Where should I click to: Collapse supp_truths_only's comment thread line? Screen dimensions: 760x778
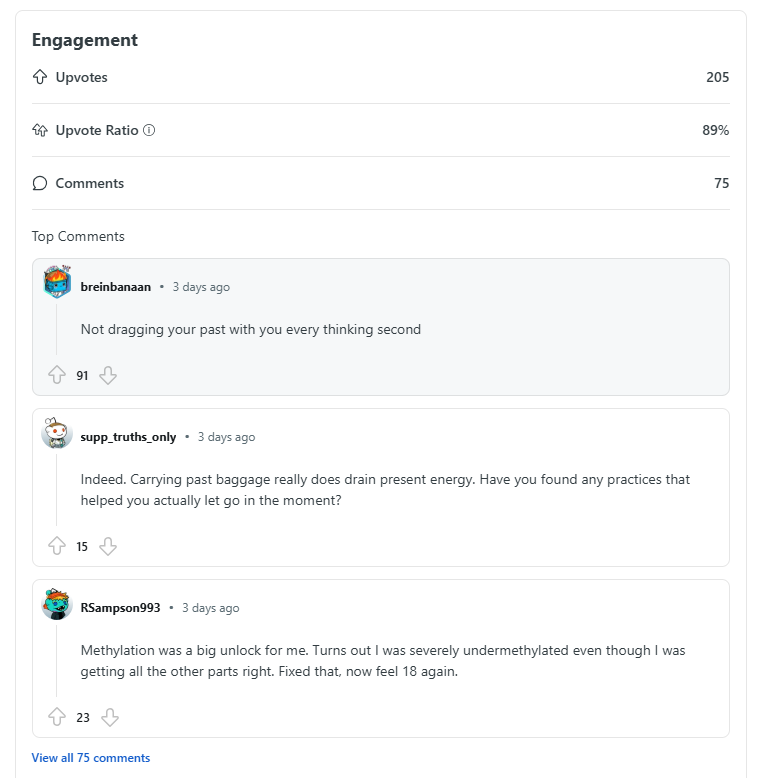[x=57, y=489]
